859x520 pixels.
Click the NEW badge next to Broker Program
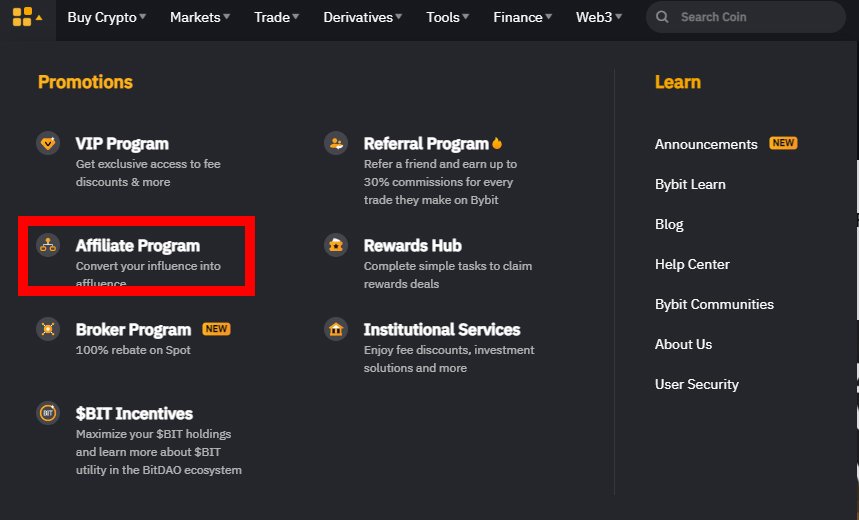pos(216,329)
